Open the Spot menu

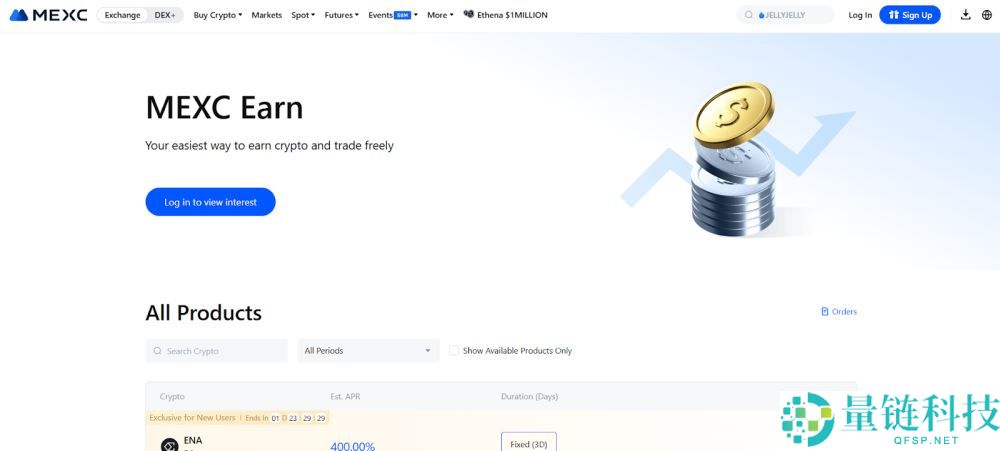[x=302, y=15]
